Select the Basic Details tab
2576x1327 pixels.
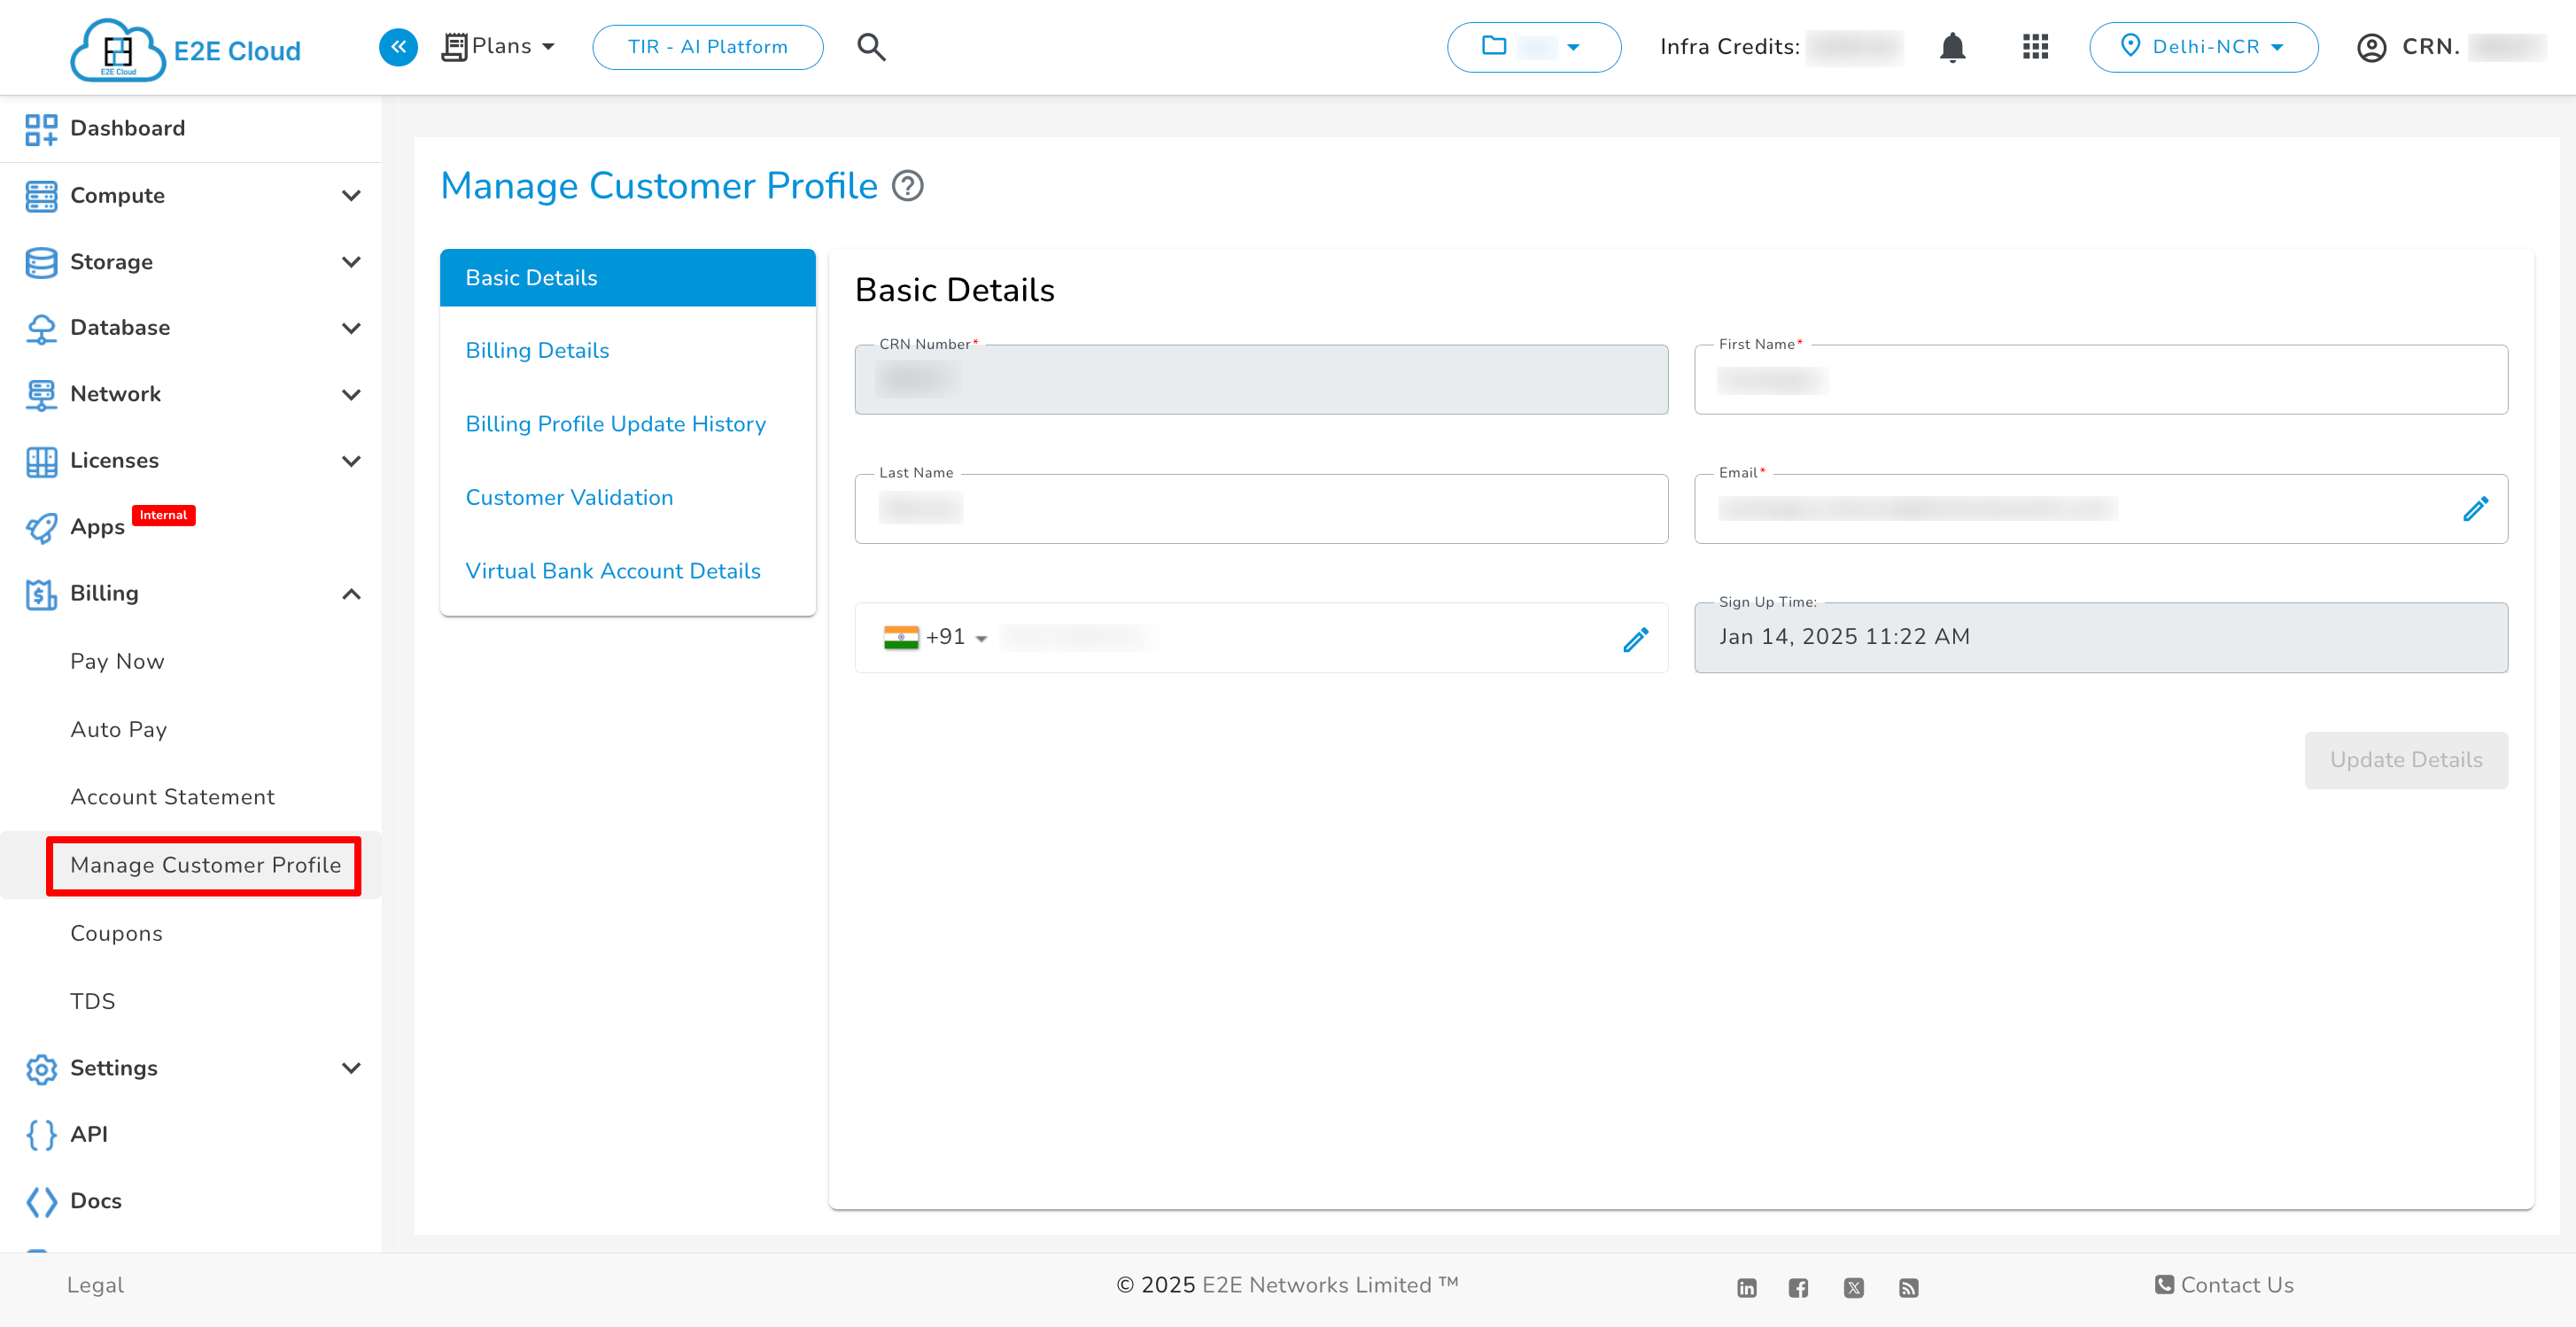coord(627,278)
